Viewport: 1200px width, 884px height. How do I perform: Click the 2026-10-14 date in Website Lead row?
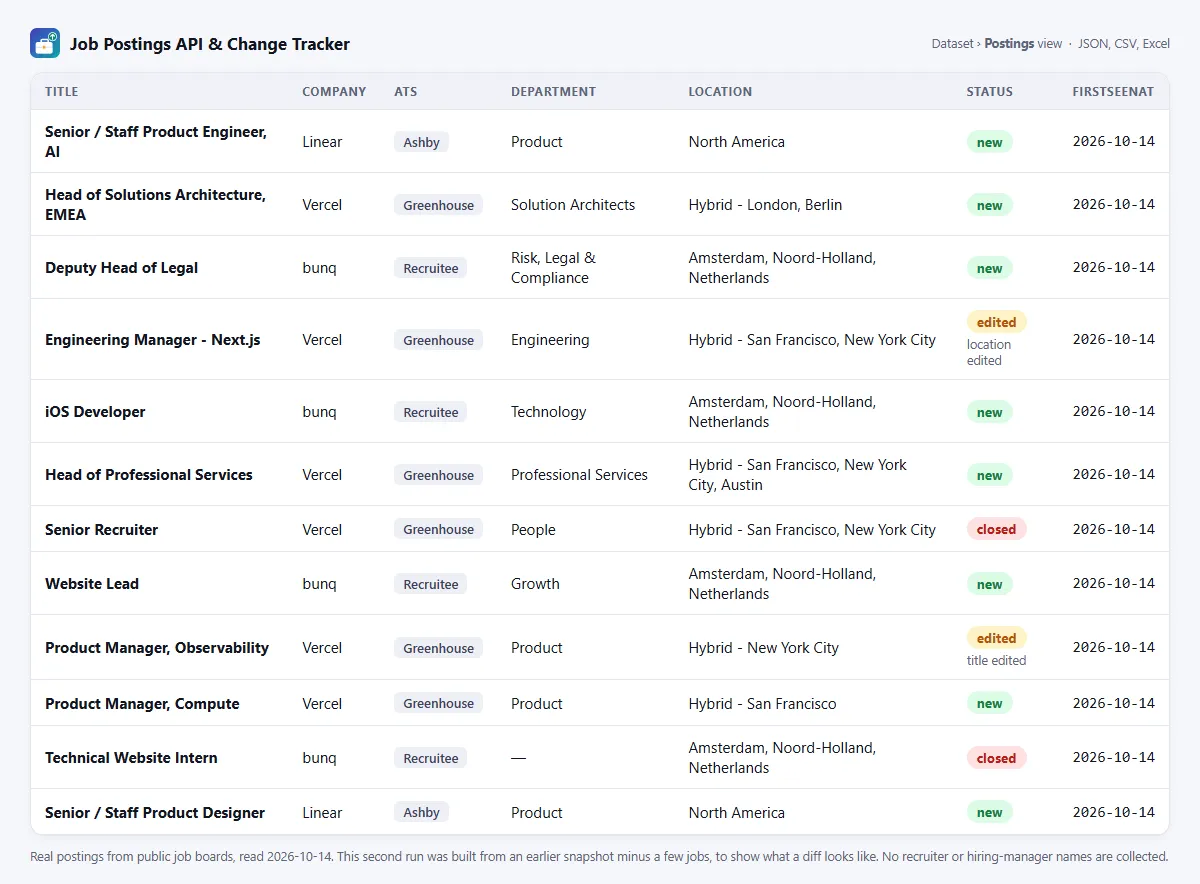(x=1113, y=584)
